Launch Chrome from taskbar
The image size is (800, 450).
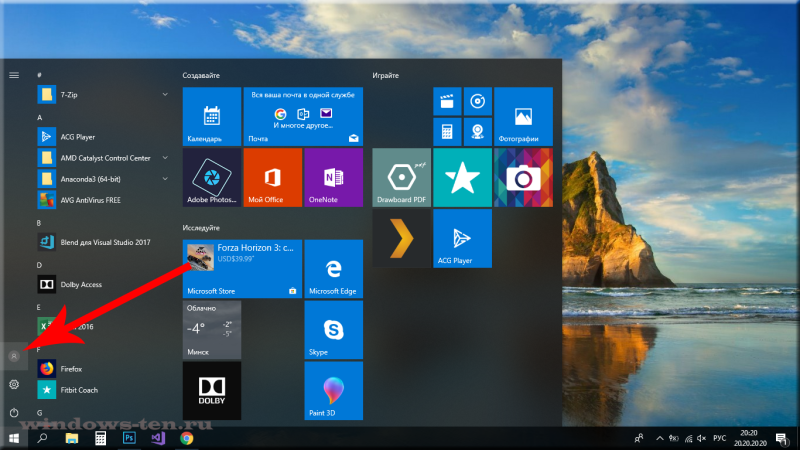click(187, 438)
